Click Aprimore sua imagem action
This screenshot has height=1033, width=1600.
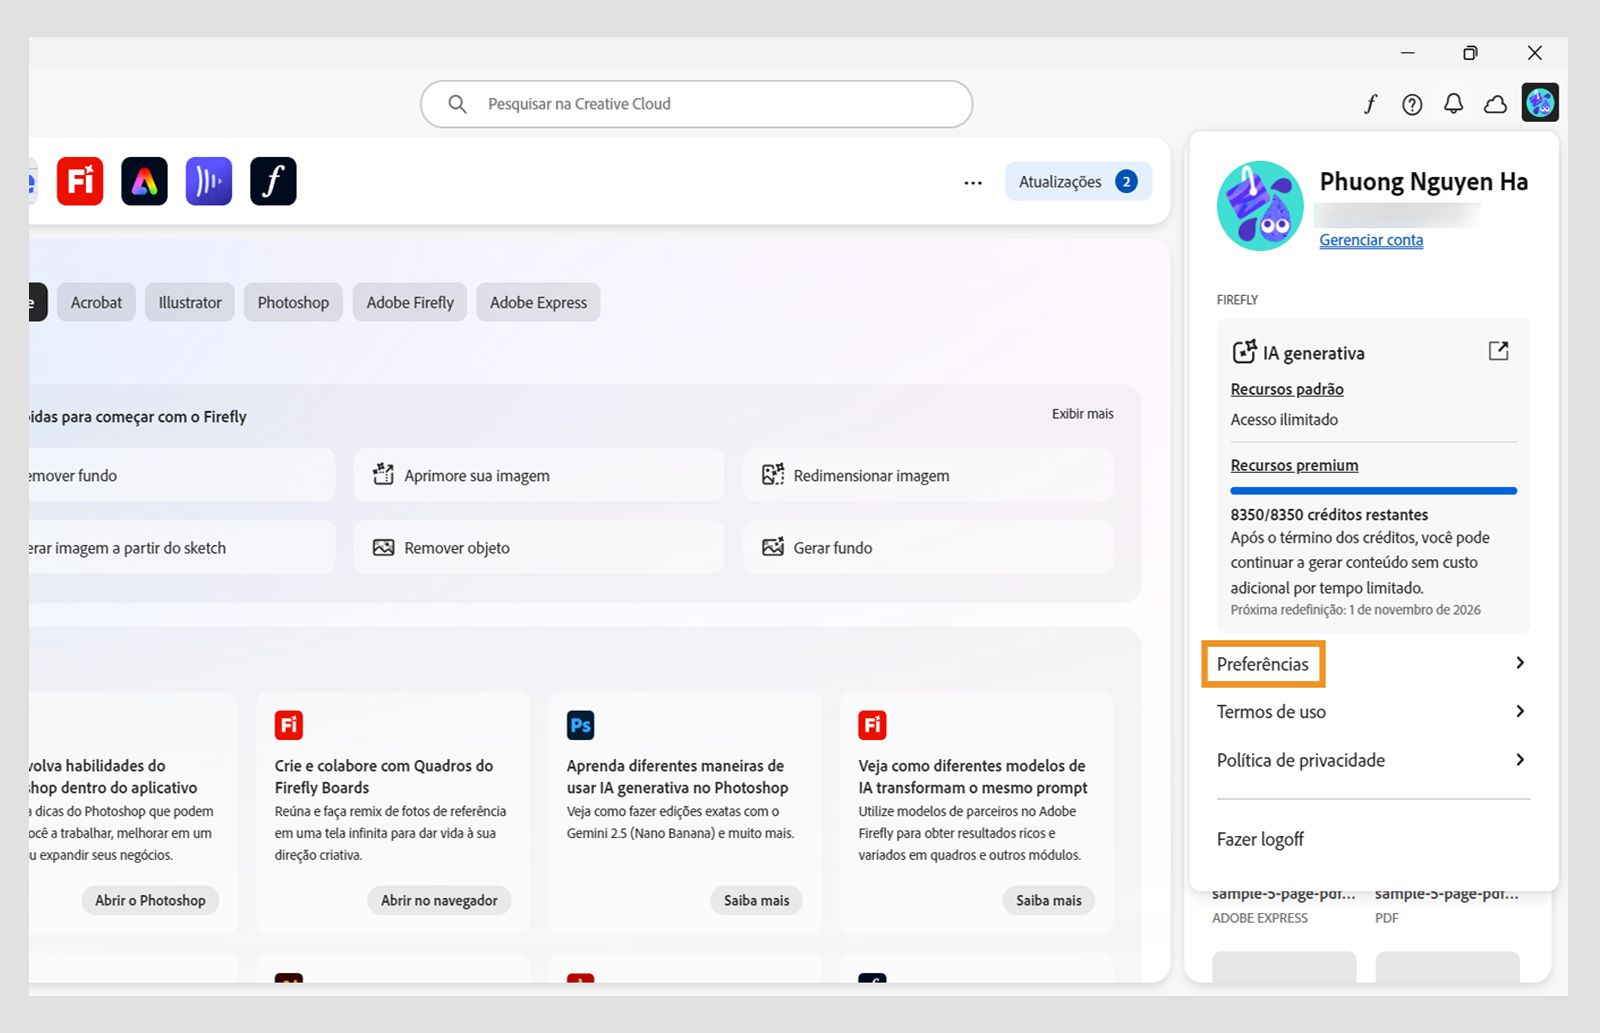click(x=538, y=475)
